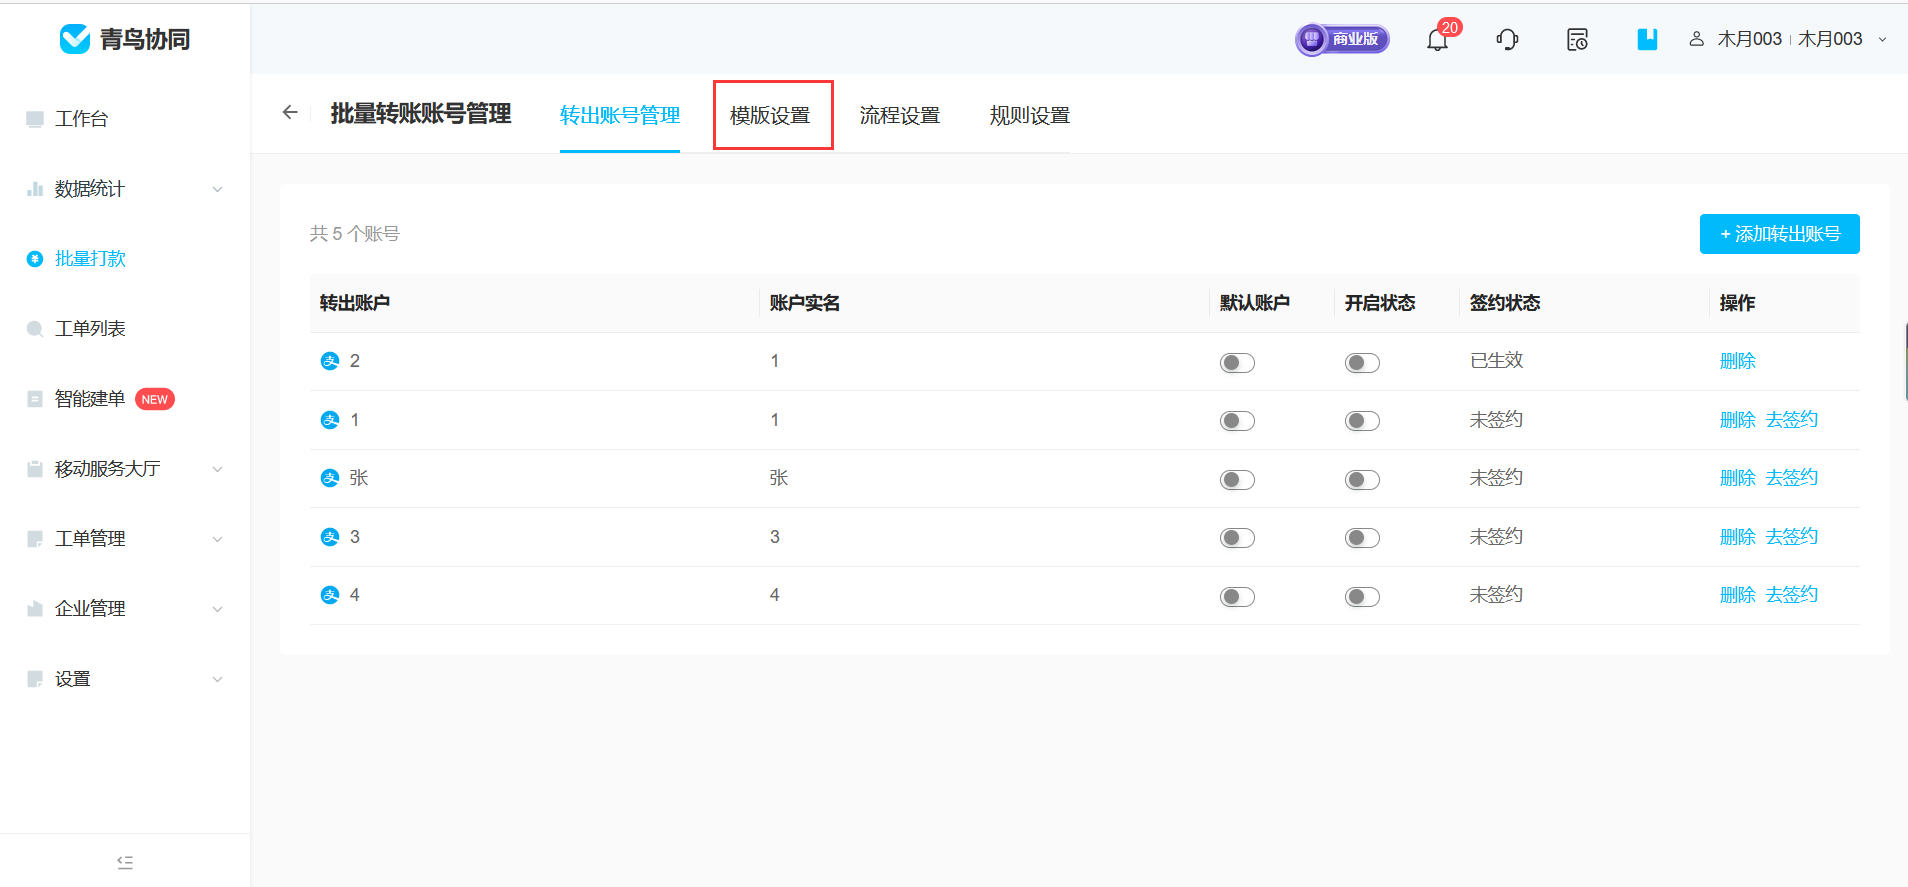Expand the 数据统计 menu chevron

click(217, 189)
